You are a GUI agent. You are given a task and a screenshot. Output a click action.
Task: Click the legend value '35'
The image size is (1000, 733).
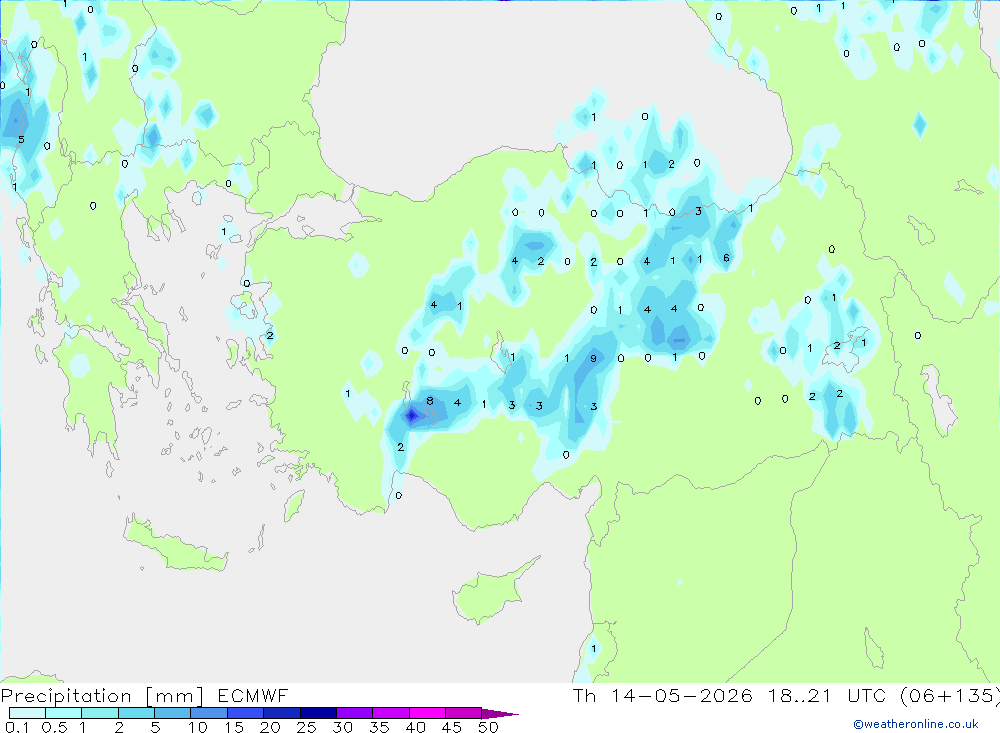(379, 727)
